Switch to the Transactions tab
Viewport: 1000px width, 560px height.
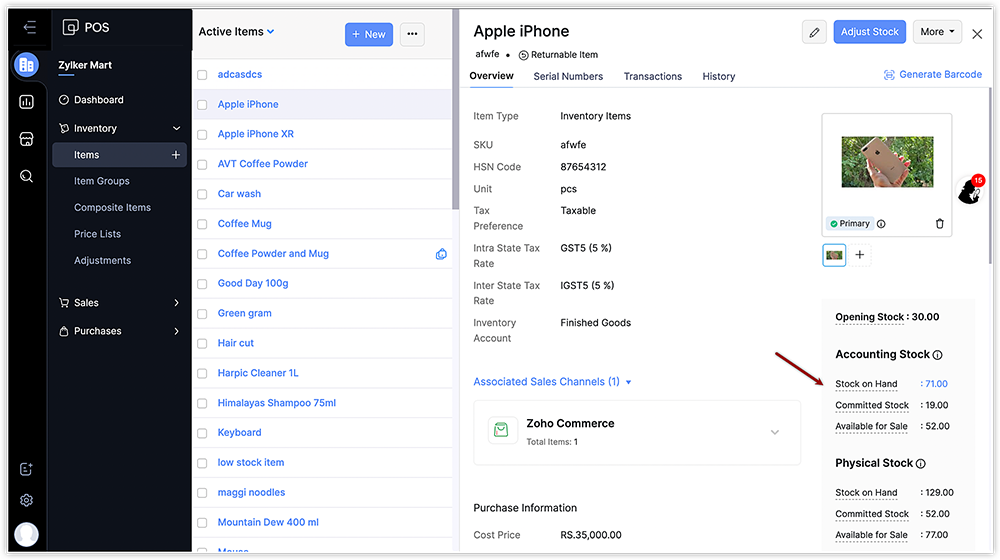pos(652,77)
